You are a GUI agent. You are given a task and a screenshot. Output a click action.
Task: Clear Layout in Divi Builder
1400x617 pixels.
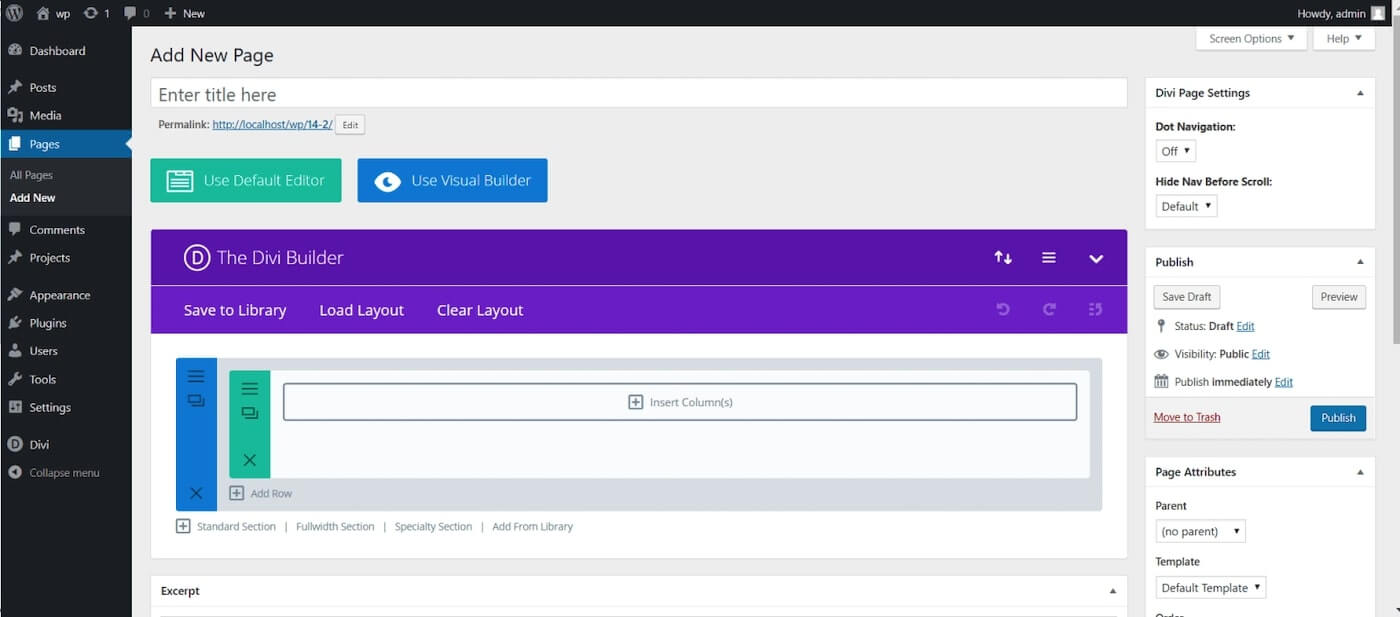480,310
